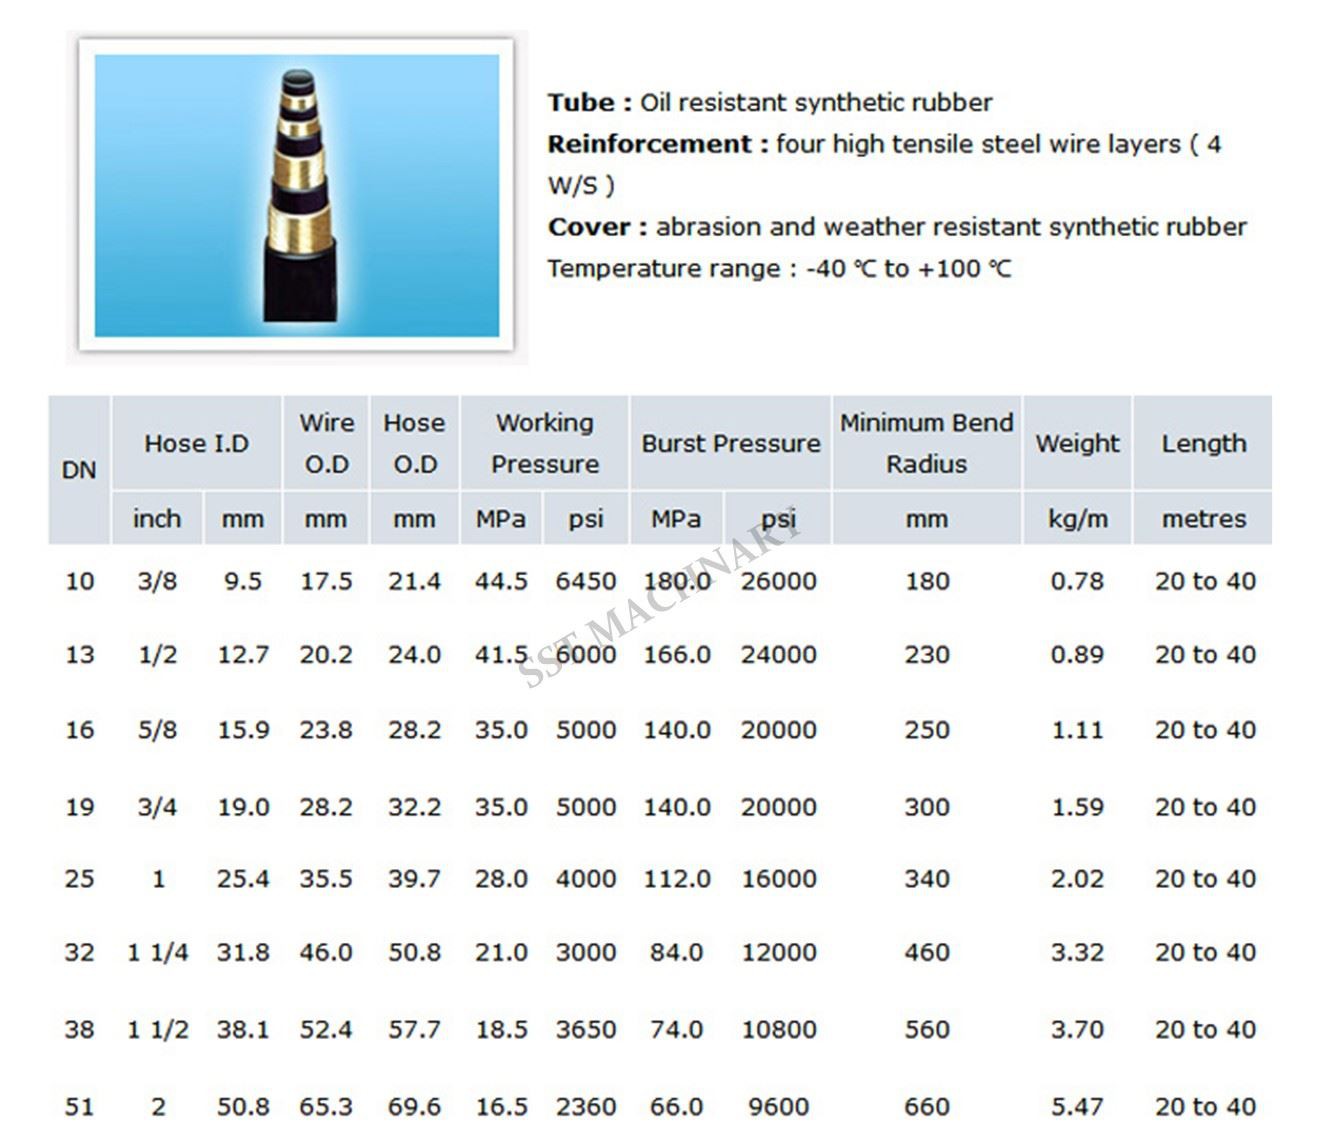Image resolution: width=1323 pixels, height=1143 pixels.
Task: Click the Weight column header
Action: point(1077,443)
